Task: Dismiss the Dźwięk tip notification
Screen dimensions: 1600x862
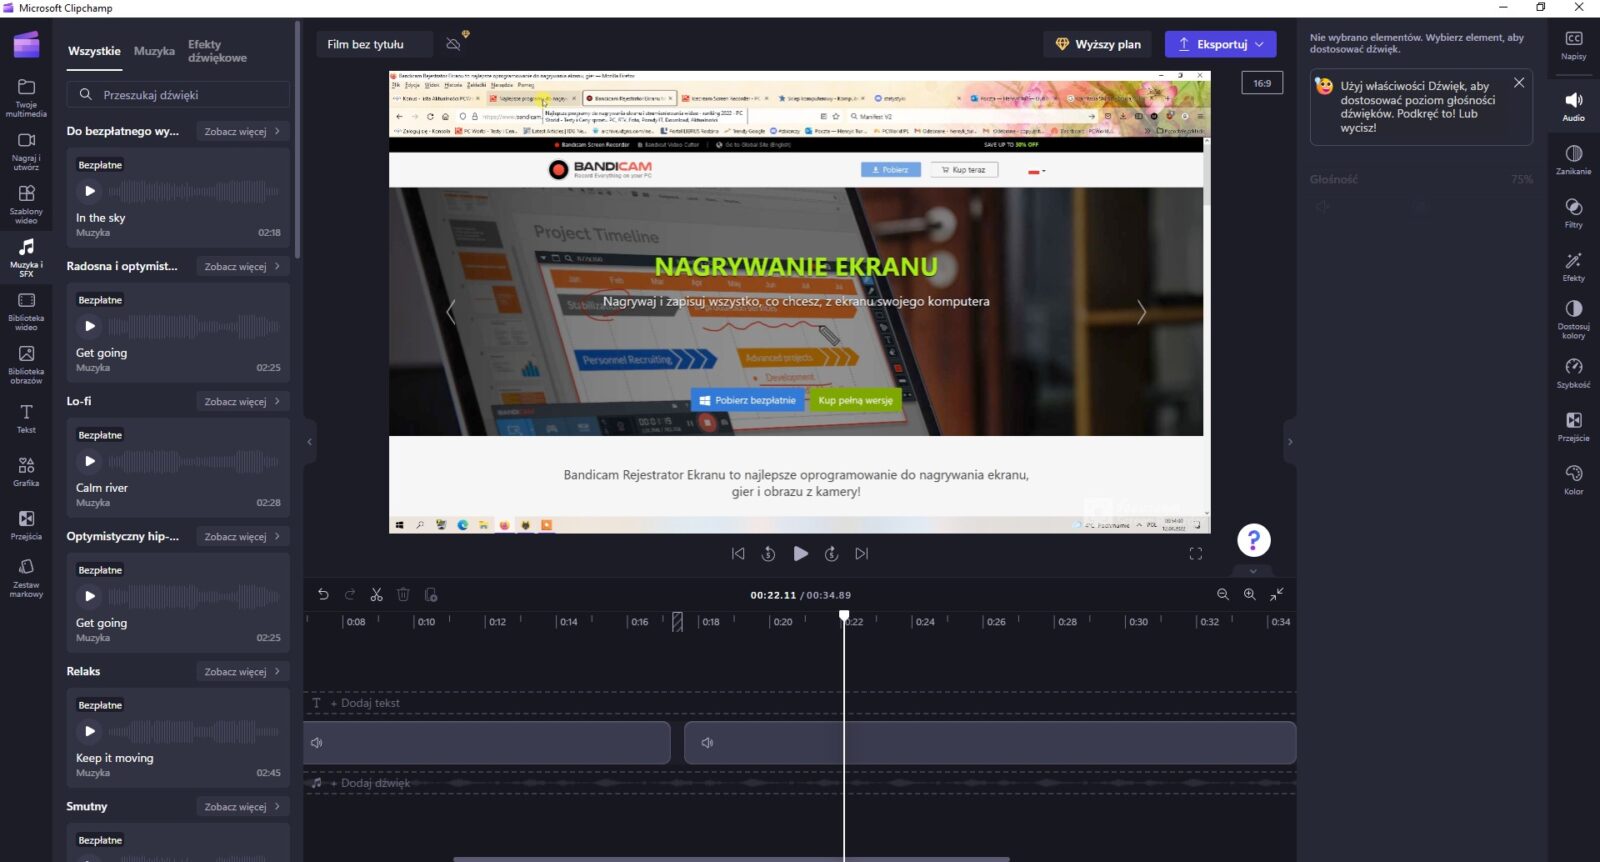Action: click(x=1519, y=83)
